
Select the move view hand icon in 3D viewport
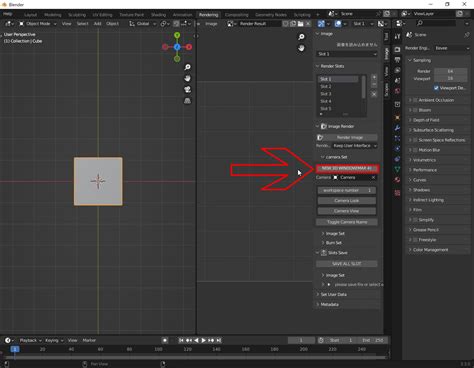[x=188, y=78]
